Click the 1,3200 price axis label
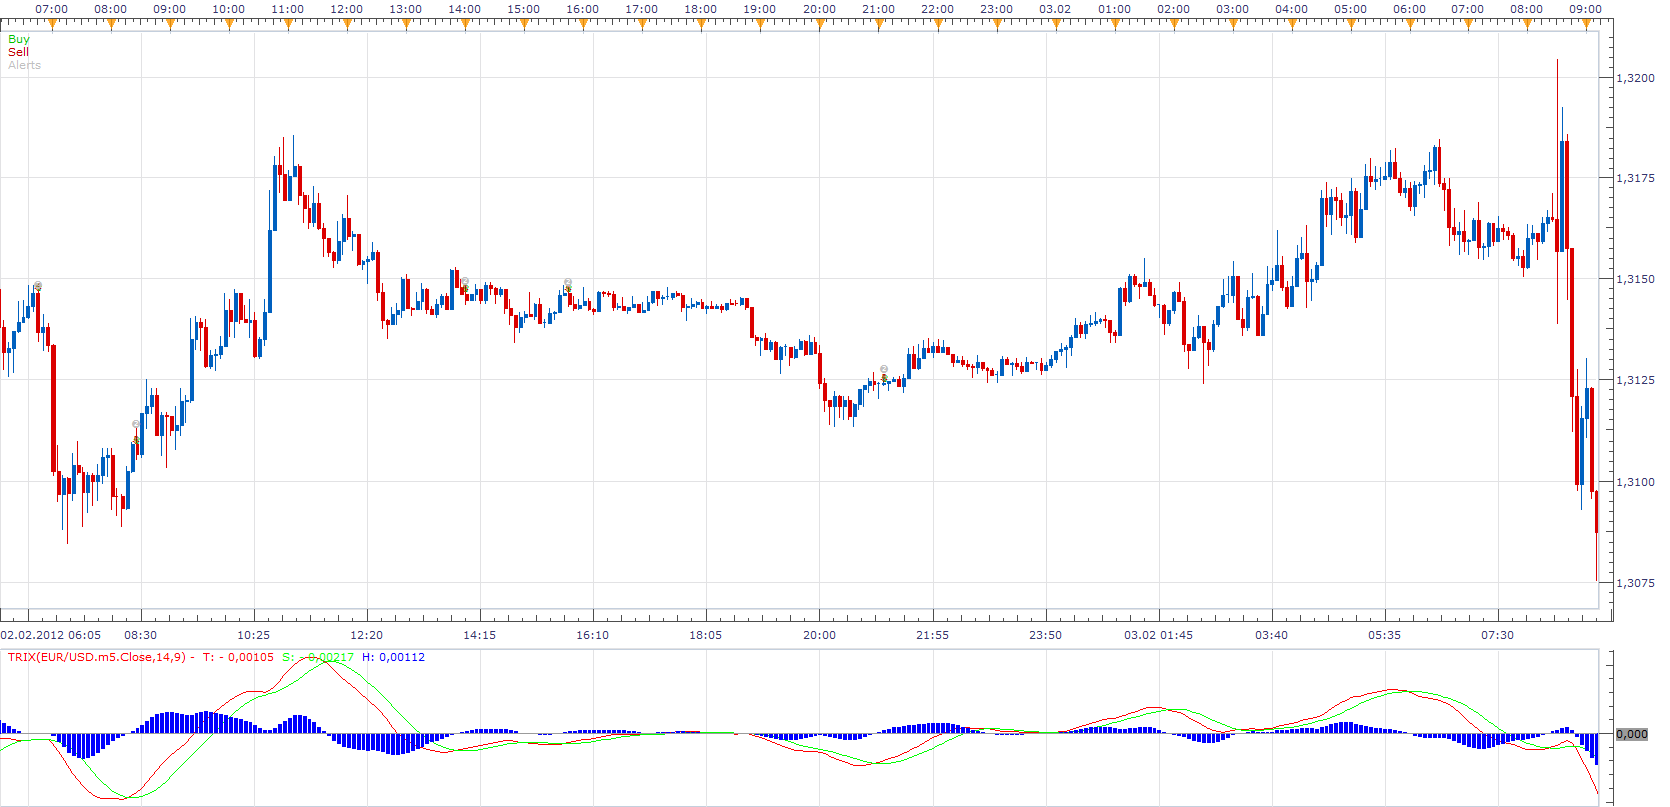 [x=1635, y=78]
